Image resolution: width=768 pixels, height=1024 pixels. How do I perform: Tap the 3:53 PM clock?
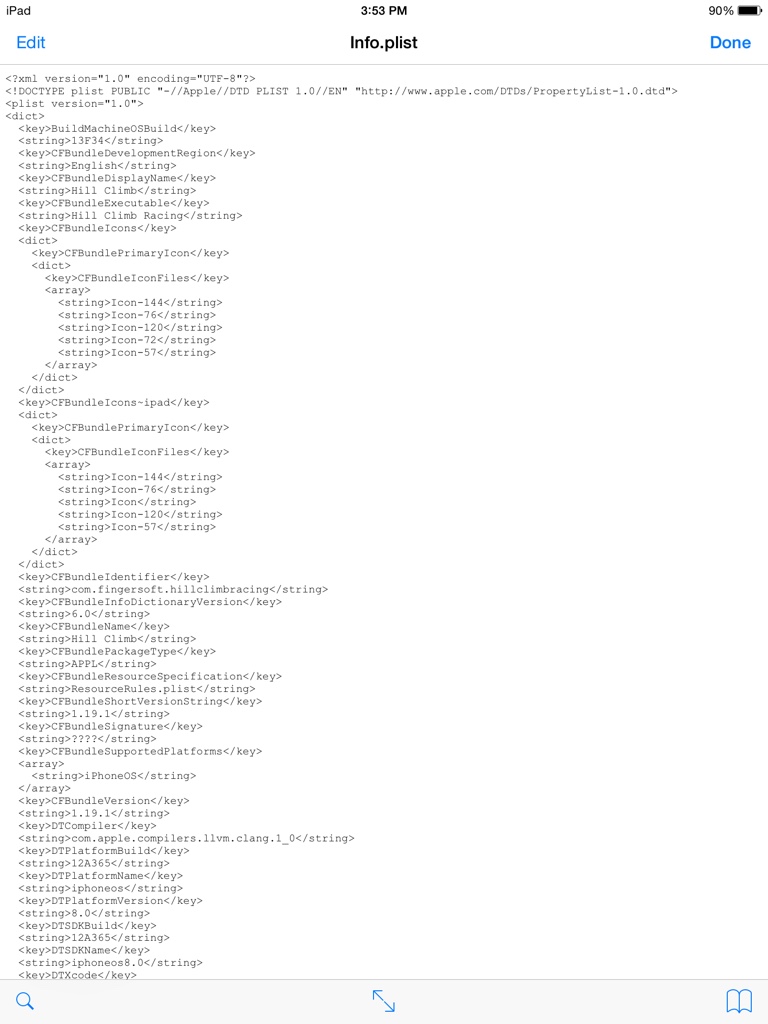coord(383,10)
